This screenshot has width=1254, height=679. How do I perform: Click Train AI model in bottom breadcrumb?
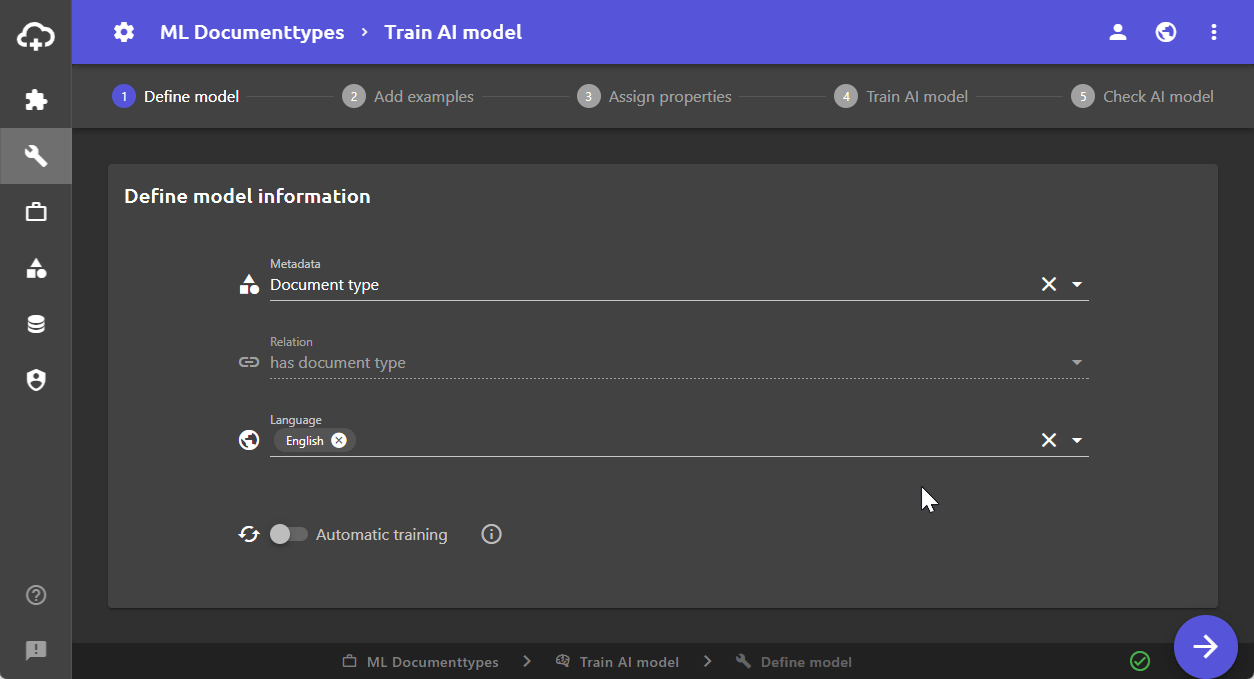(617, 662)
